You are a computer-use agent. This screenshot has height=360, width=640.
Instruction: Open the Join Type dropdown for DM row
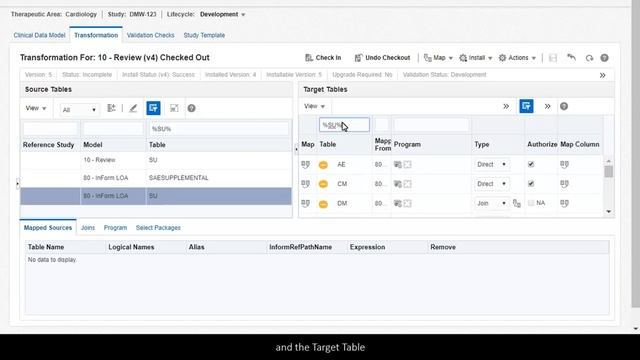[x=491, y=203]
